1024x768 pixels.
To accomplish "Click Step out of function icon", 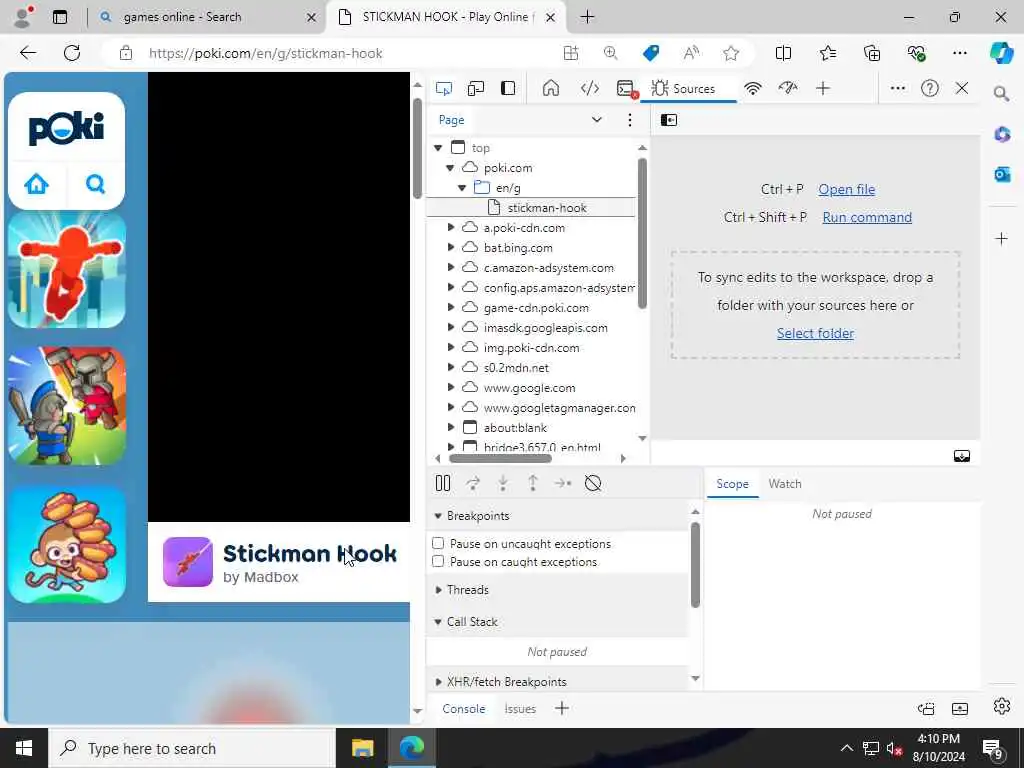I will pos(533,483).
